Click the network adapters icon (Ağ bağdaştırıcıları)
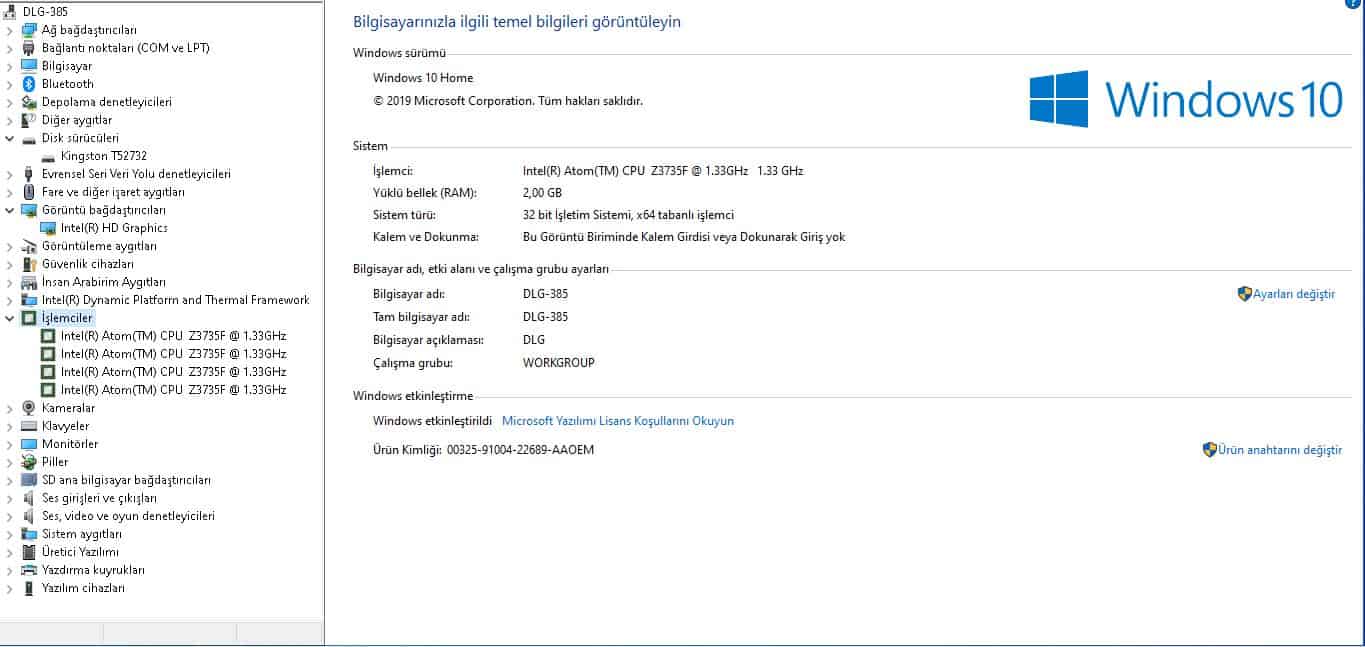Image resolution: width=1365 pixels, height=647 pixels. point(29,30)
